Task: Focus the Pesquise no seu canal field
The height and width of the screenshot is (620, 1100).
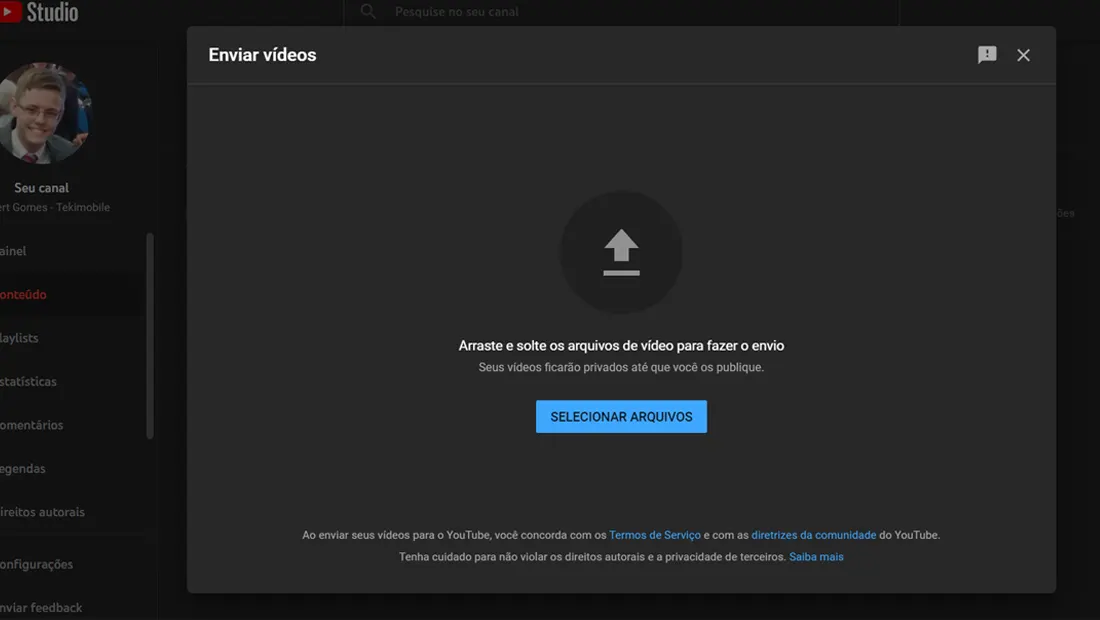Action: tap(621, 11)
